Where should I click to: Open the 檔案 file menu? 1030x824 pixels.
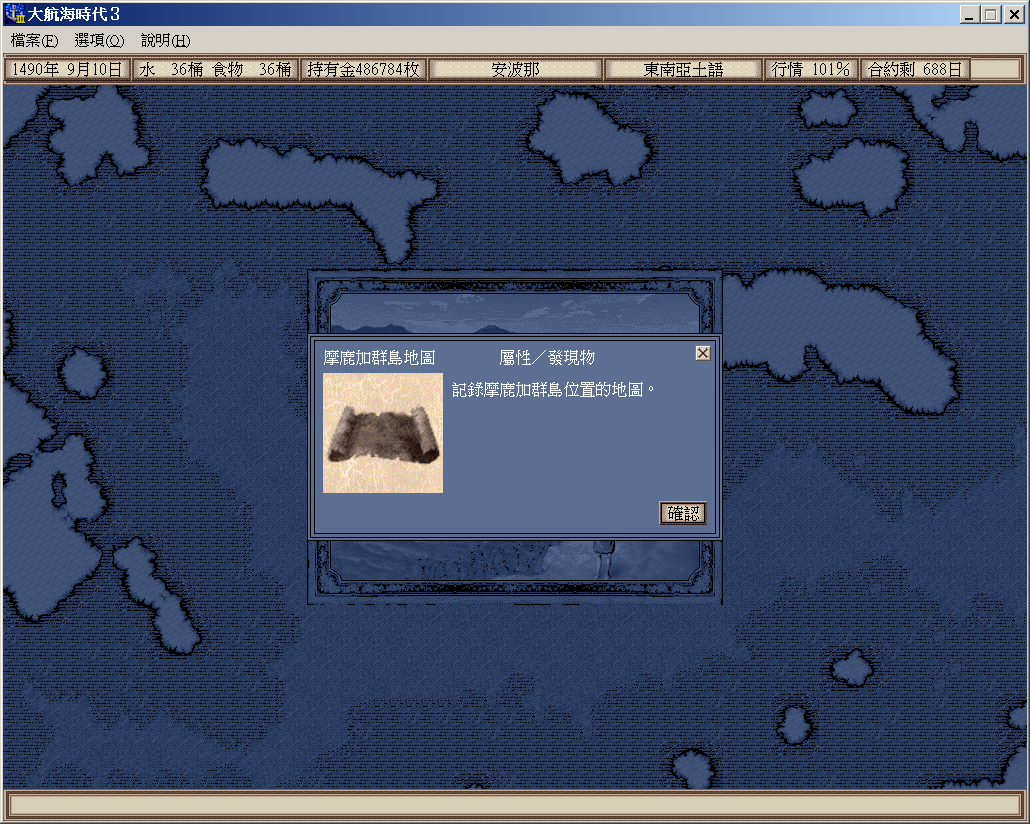(34, 40)
